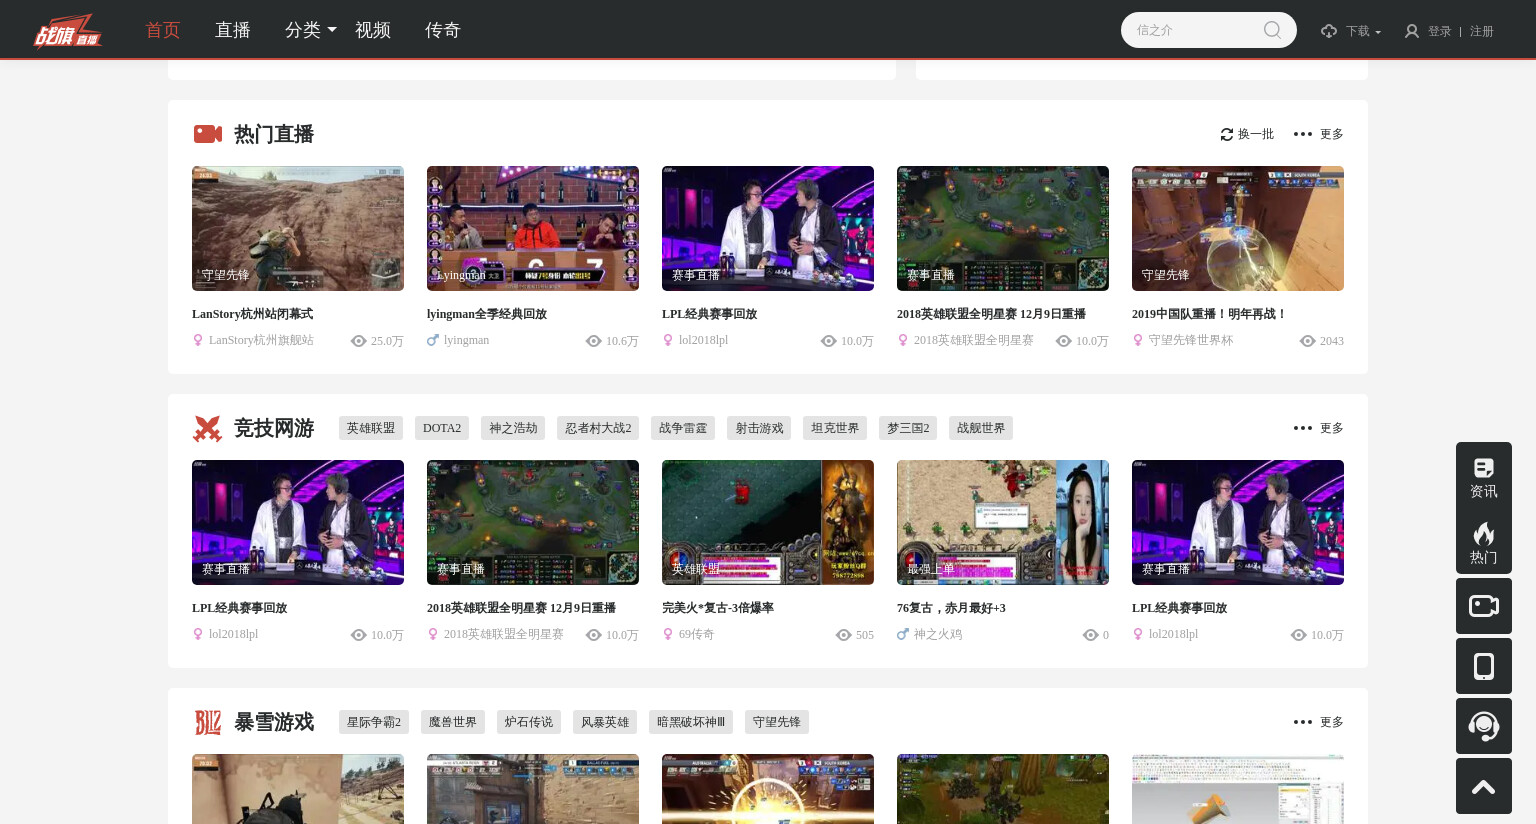Select the 射击游戏 game tag
This screenshot has width=1536, height=824.
click(x=759, y=428)
